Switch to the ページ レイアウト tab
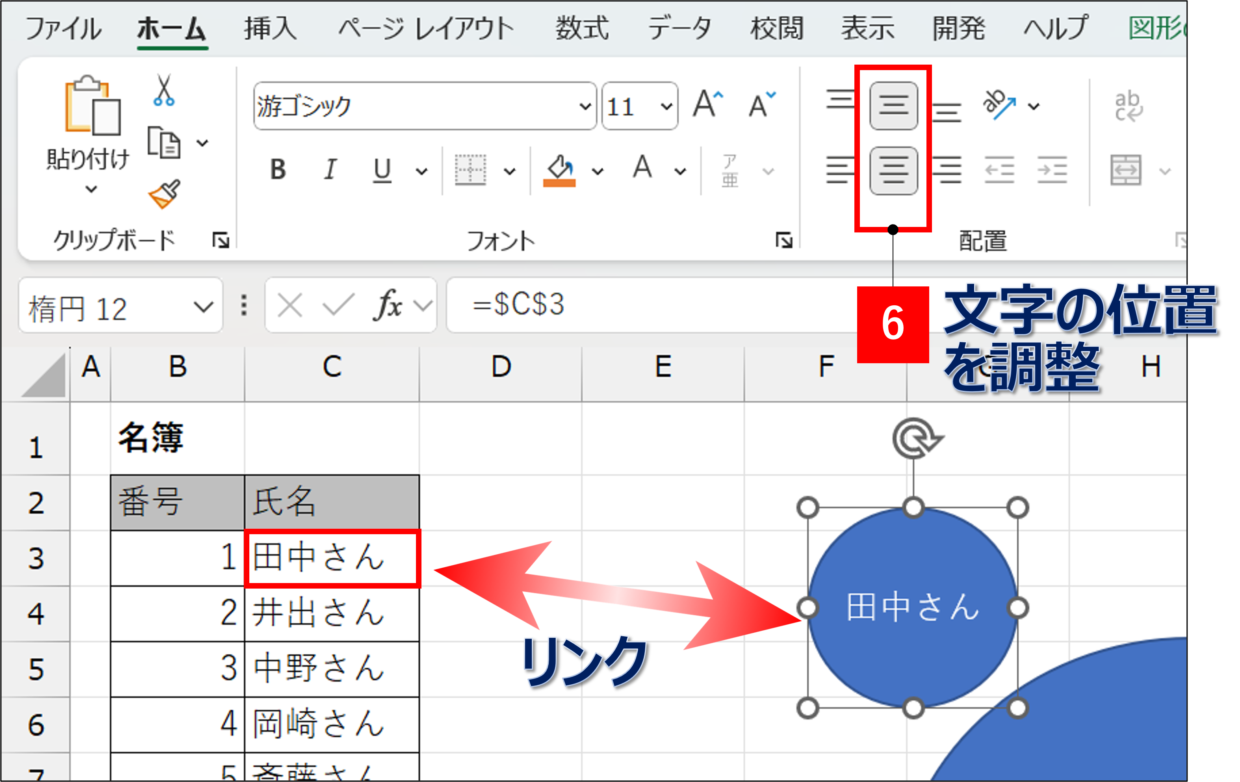 coord(425,28)
